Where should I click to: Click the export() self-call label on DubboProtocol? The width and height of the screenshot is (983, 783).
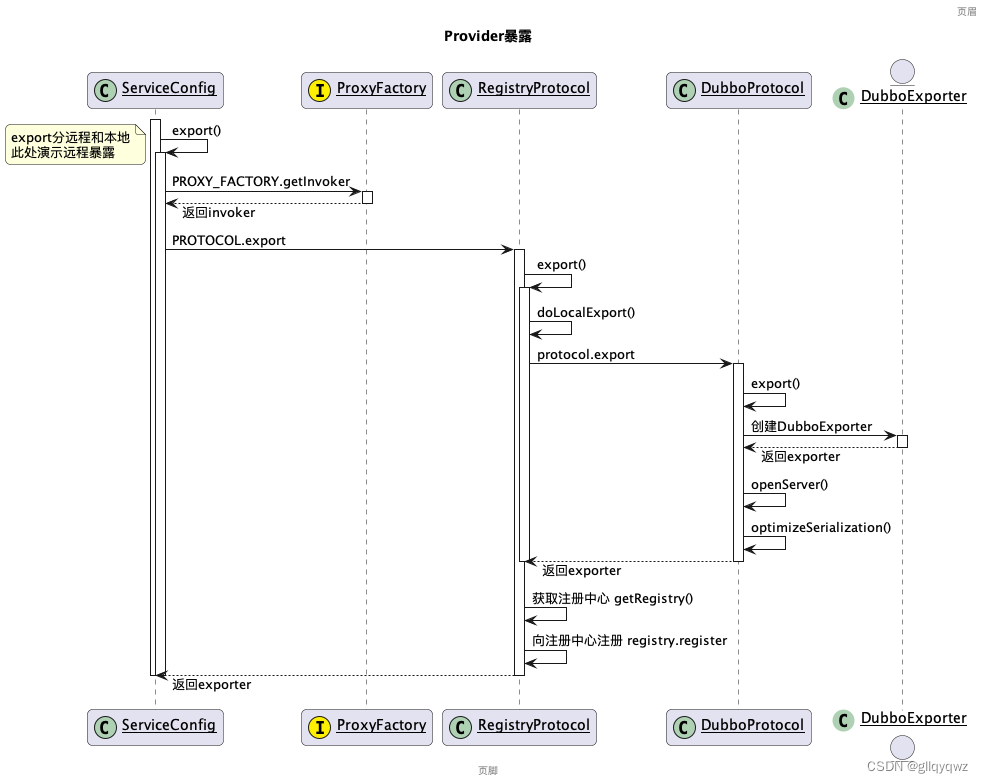point(775,384)
